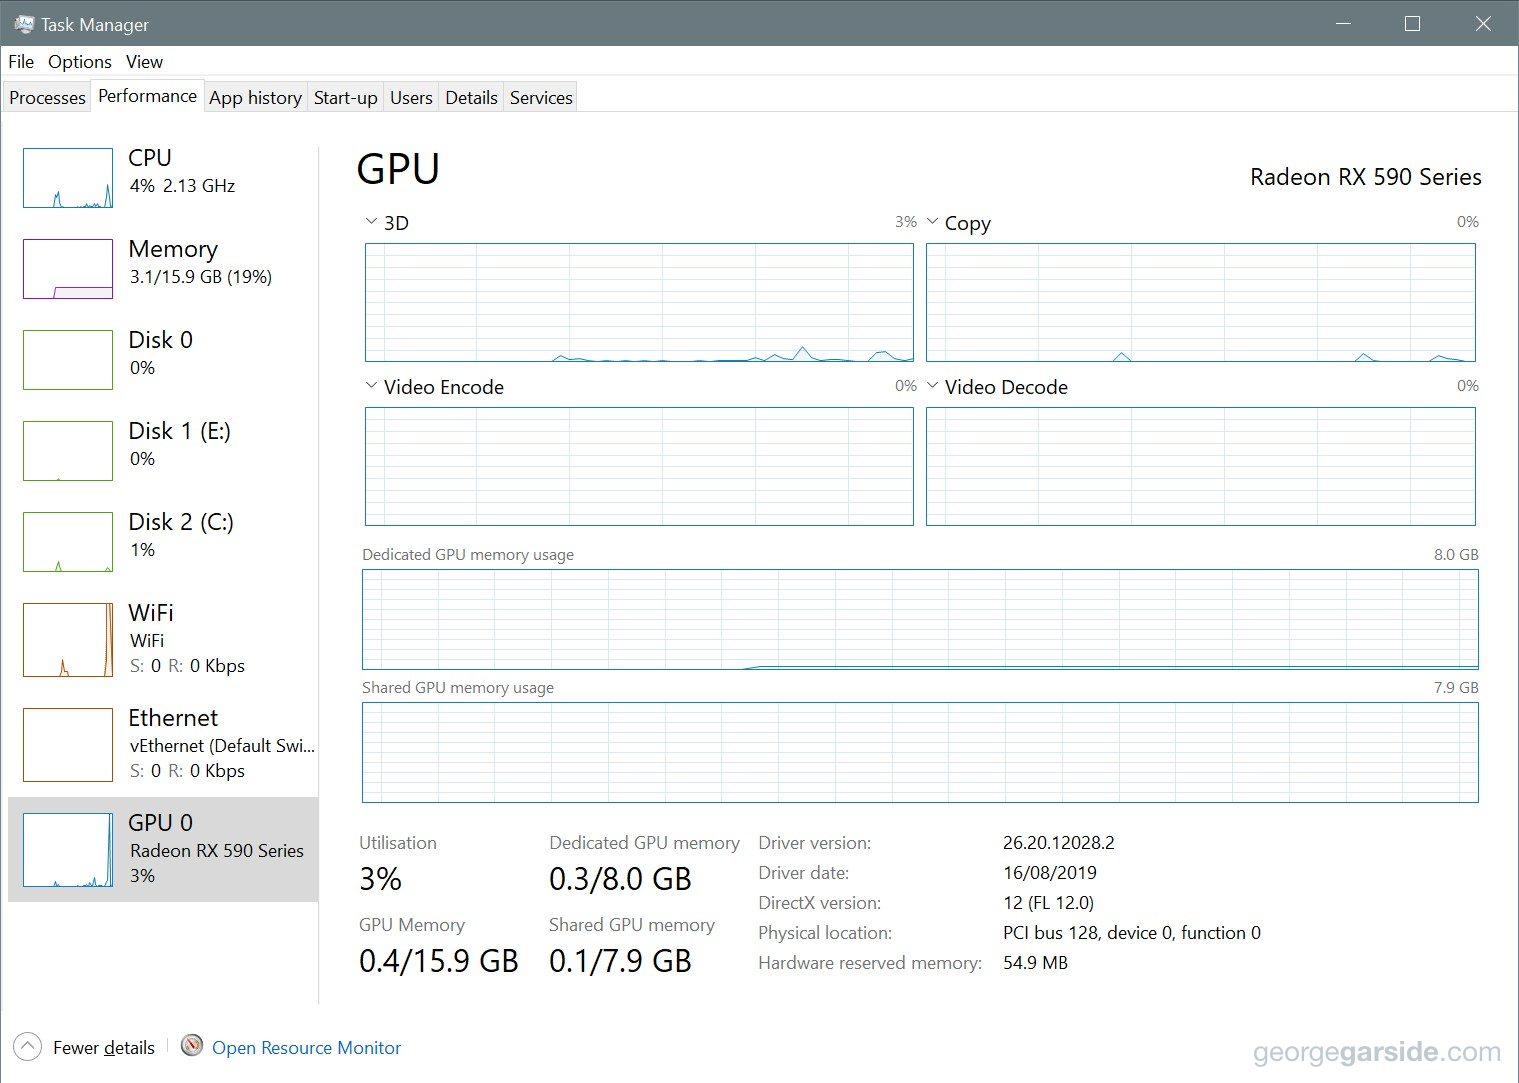The width and height of the screenshot is (1519, 1083).
Task: Open Resource Monitor link
Action: pos(306,1048)
